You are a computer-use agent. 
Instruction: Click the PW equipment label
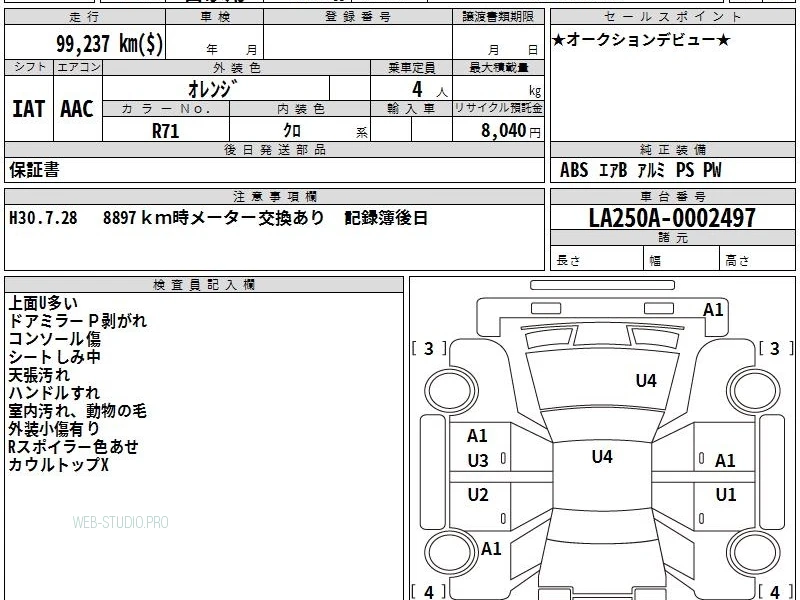click(x=712, y=170)
